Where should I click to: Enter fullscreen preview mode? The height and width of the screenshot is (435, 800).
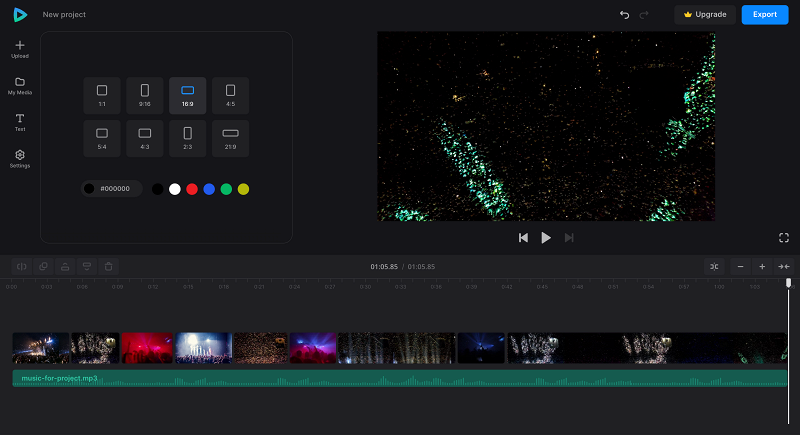[x=784, y=238]
